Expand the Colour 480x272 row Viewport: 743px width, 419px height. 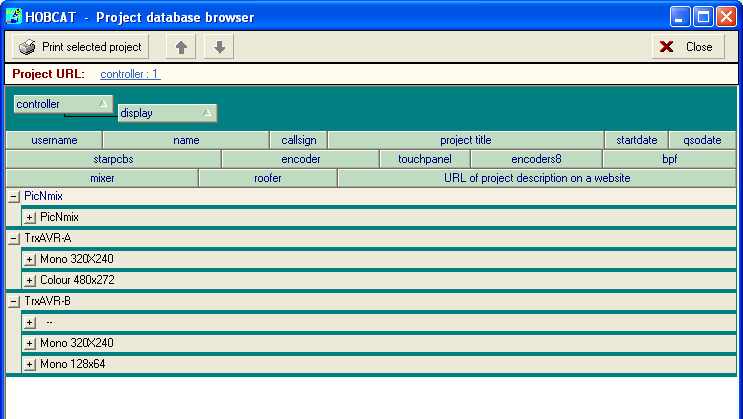tap(30, 280)
